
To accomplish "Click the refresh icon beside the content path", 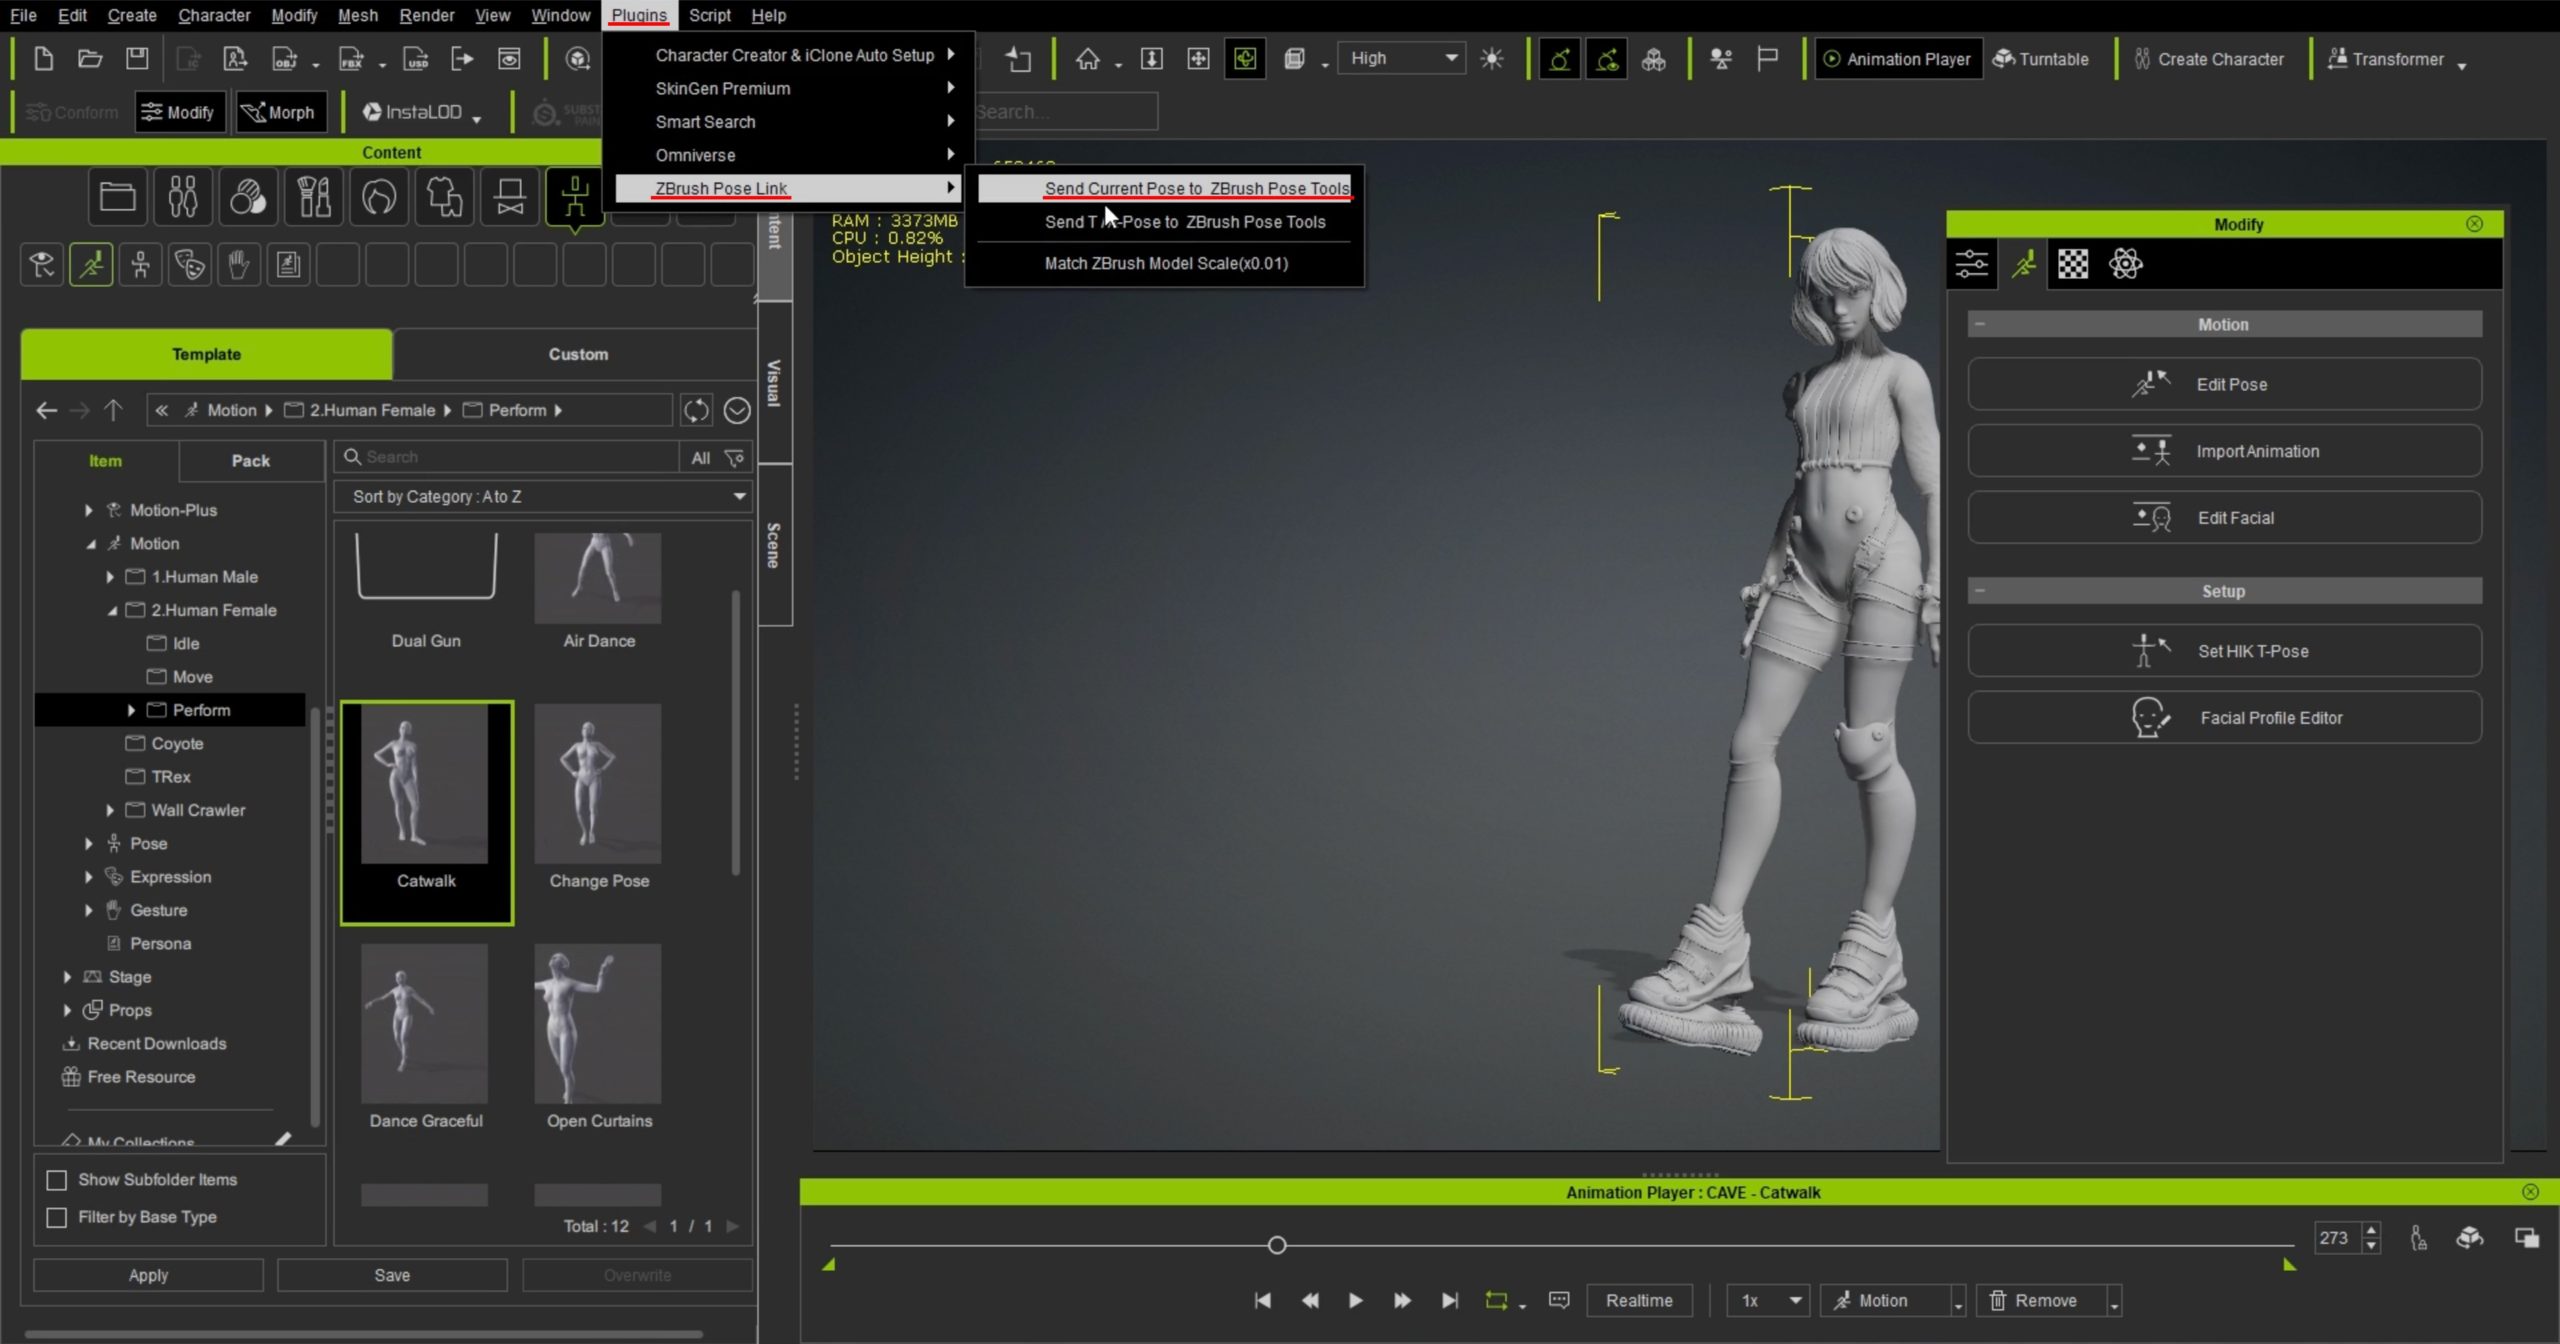I will (x=696, y=410).
